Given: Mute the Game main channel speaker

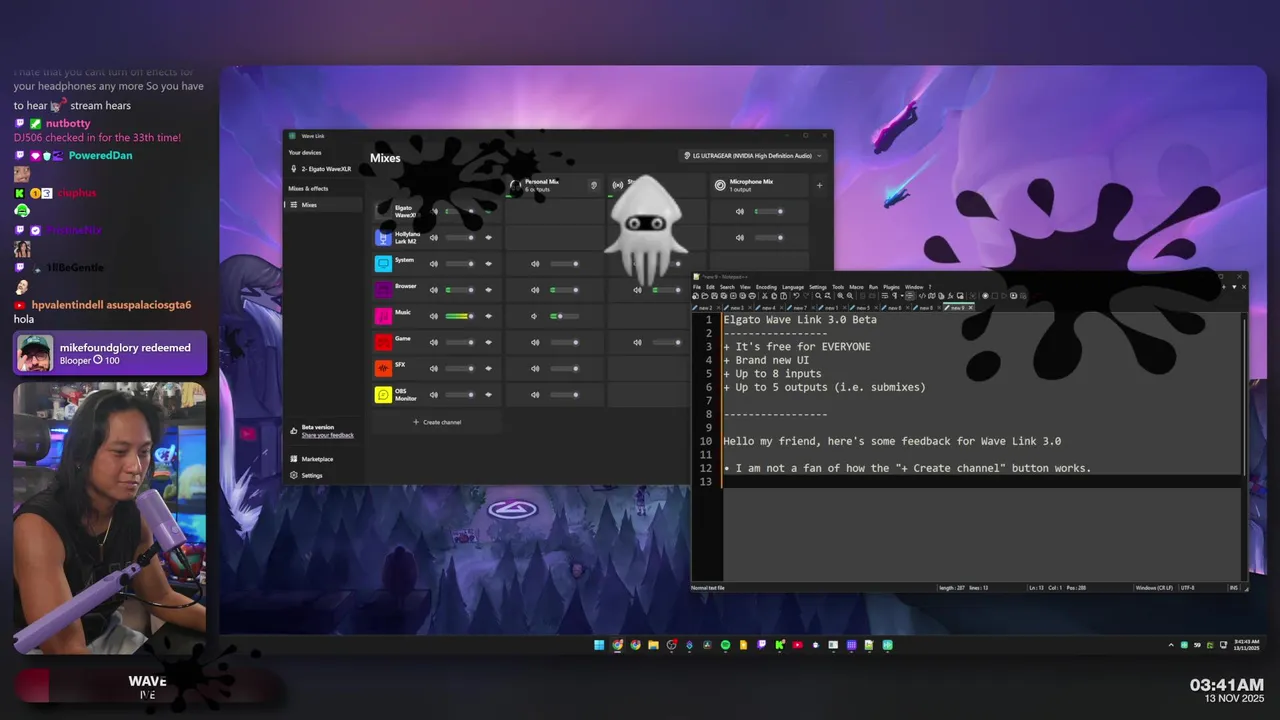Looking at the screenshot, I should pos(433,342).
